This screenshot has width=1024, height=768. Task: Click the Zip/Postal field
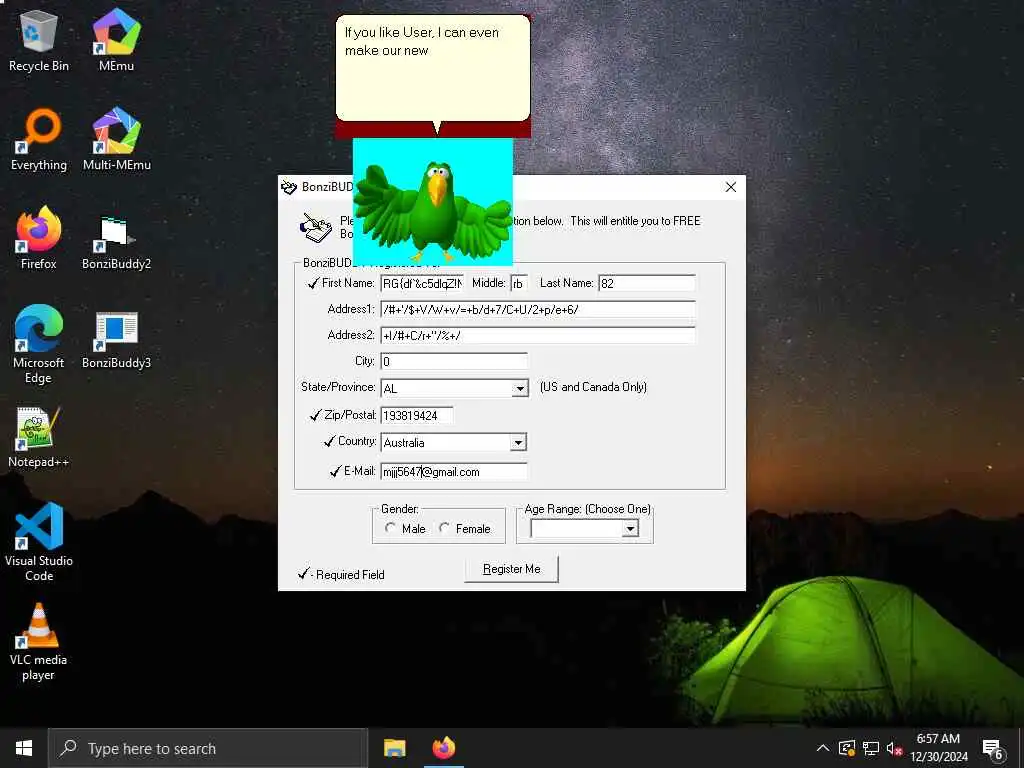417,415
